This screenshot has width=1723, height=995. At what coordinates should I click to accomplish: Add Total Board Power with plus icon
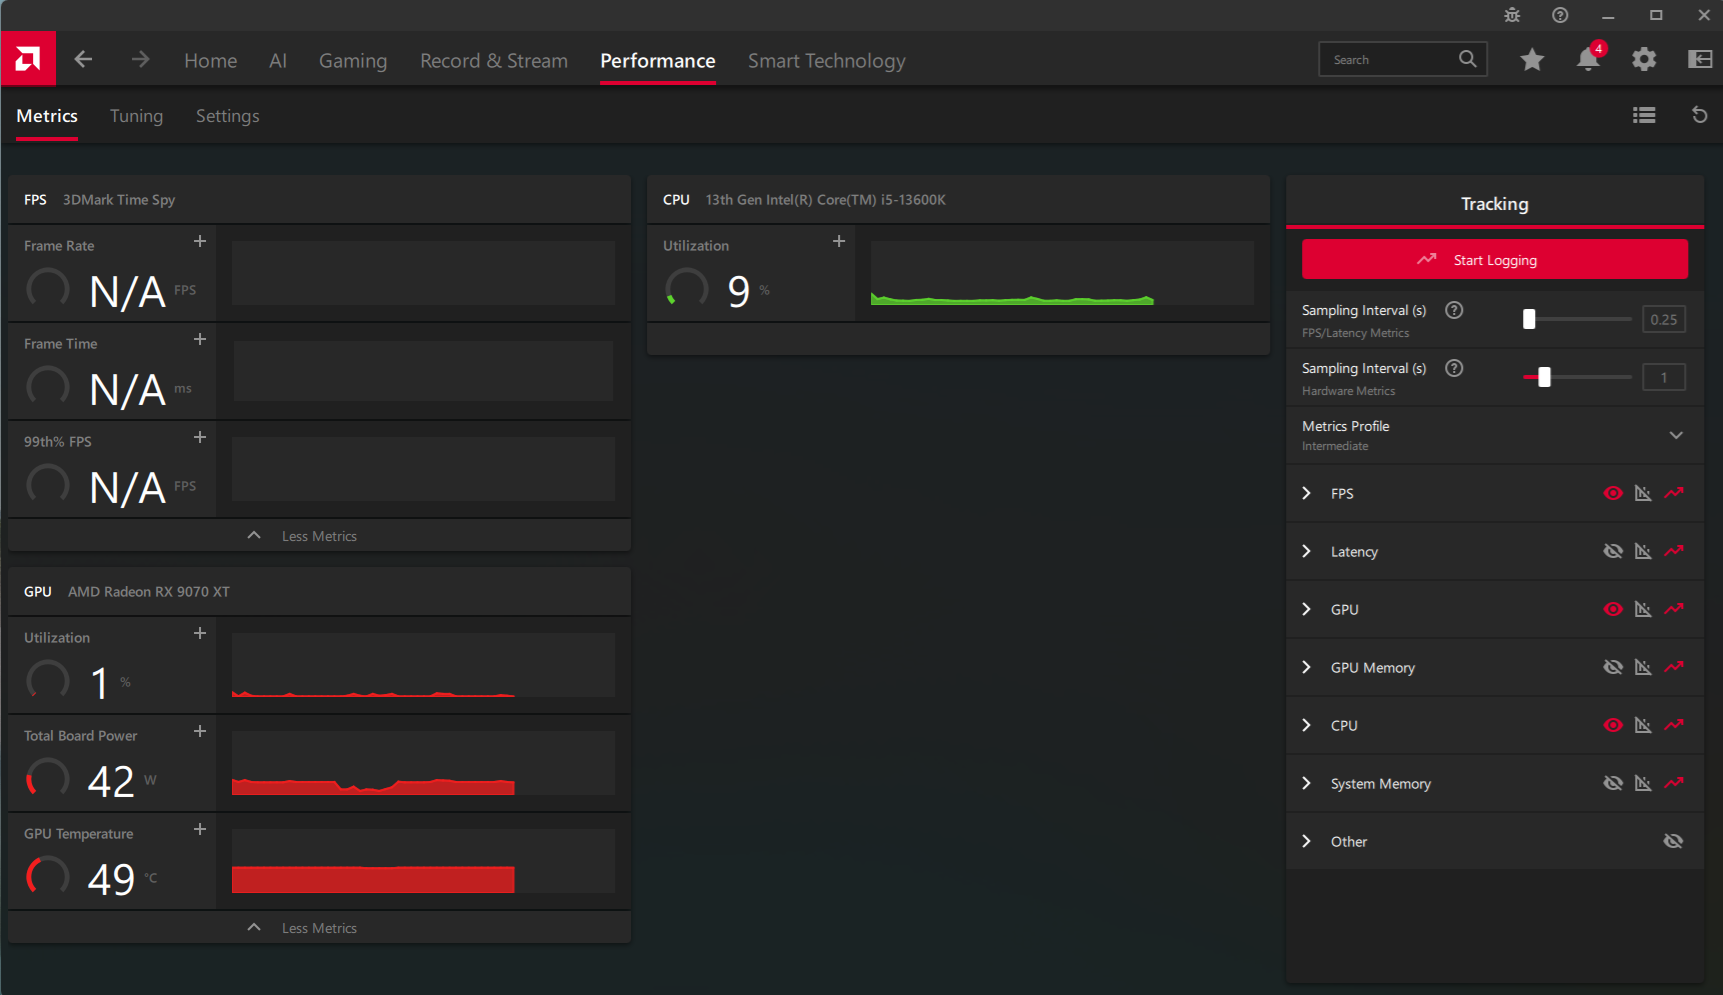coord(200,731)
